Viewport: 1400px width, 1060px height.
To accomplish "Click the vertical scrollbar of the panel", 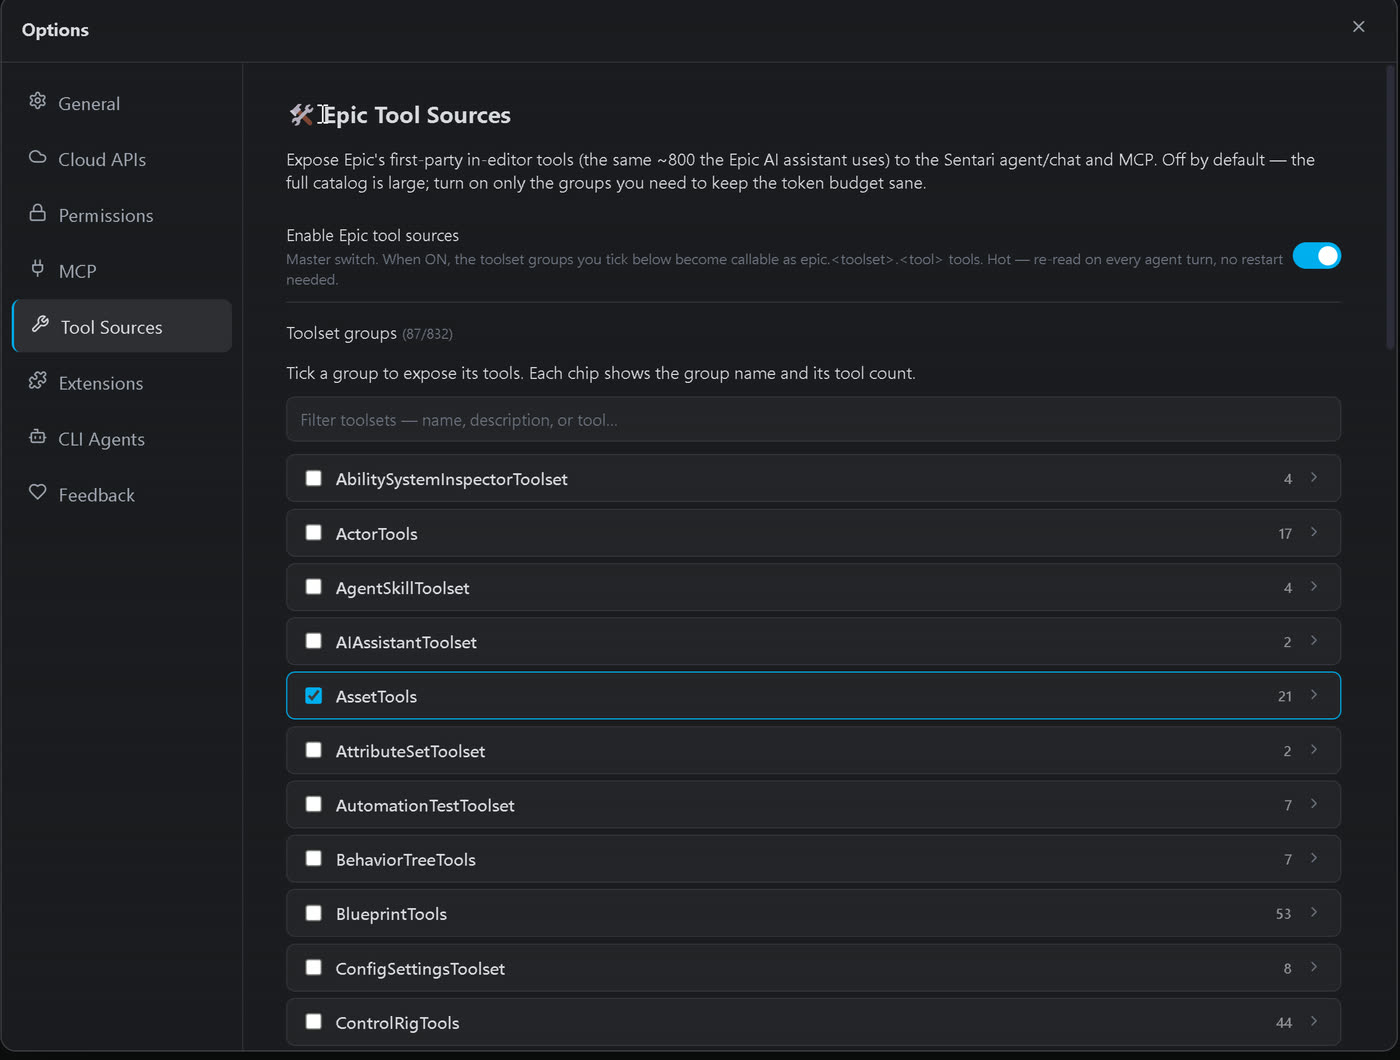I will [x=1390, y=207].
